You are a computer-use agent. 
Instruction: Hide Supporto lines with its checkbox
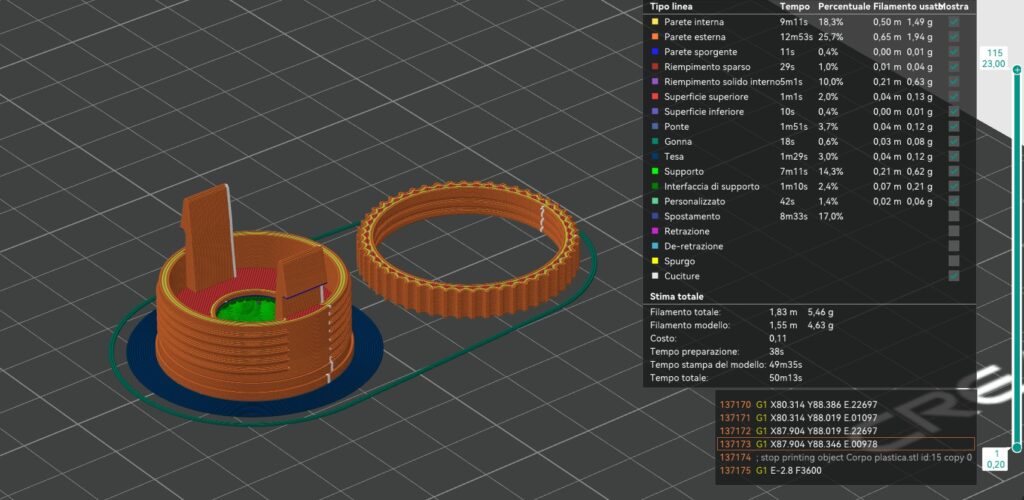pos(953,172)
